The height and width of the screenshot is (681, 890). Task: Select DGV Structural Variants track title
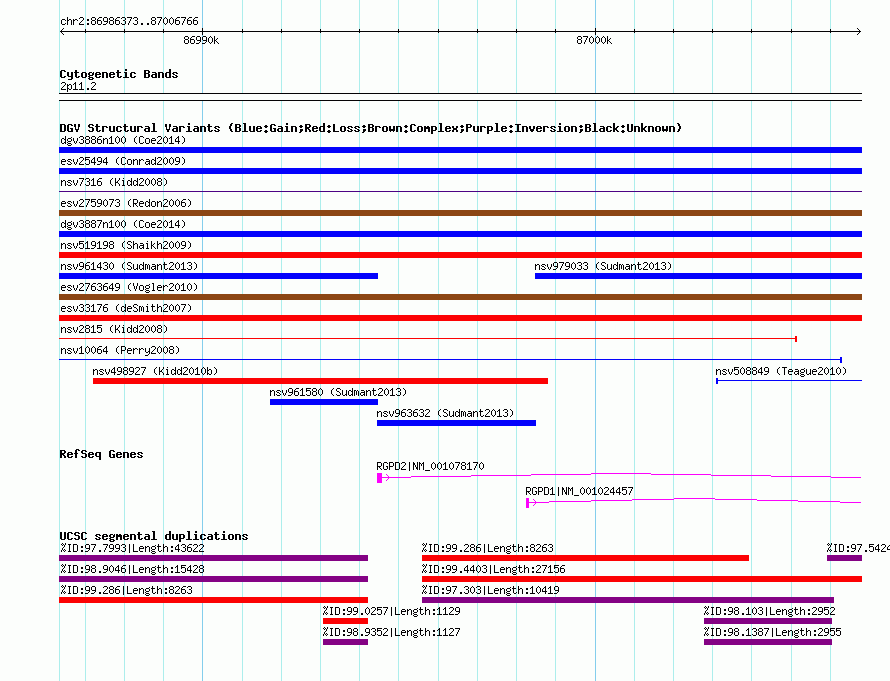[x=371, y=128]
